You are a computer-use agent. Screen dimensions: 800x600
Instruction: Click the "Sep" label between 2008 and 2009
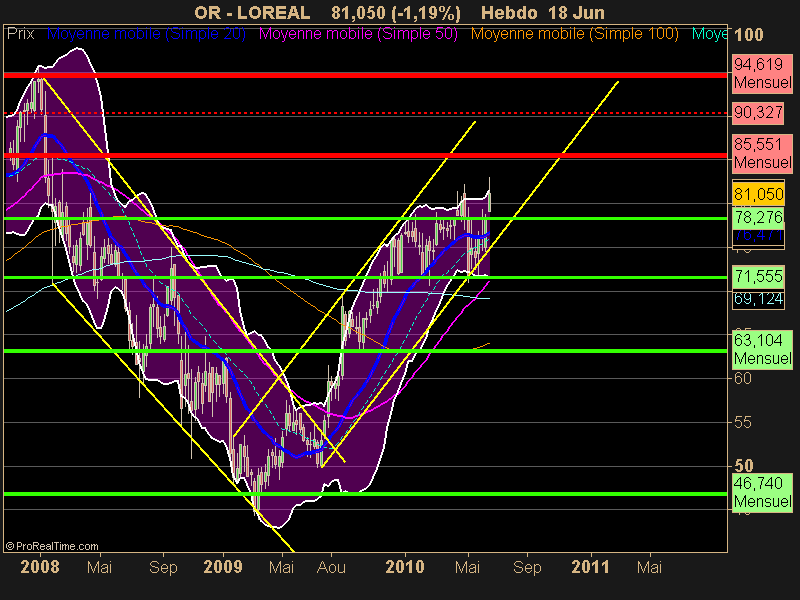(163, 567)
